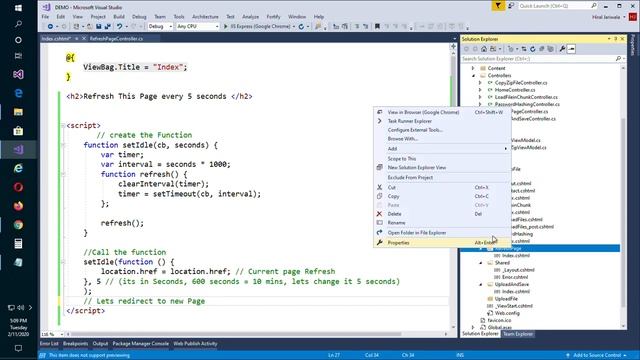Select _Layout.cshtml in Solution Explorer
Viewport: 640px width, 360px height.
coord(518,270)
